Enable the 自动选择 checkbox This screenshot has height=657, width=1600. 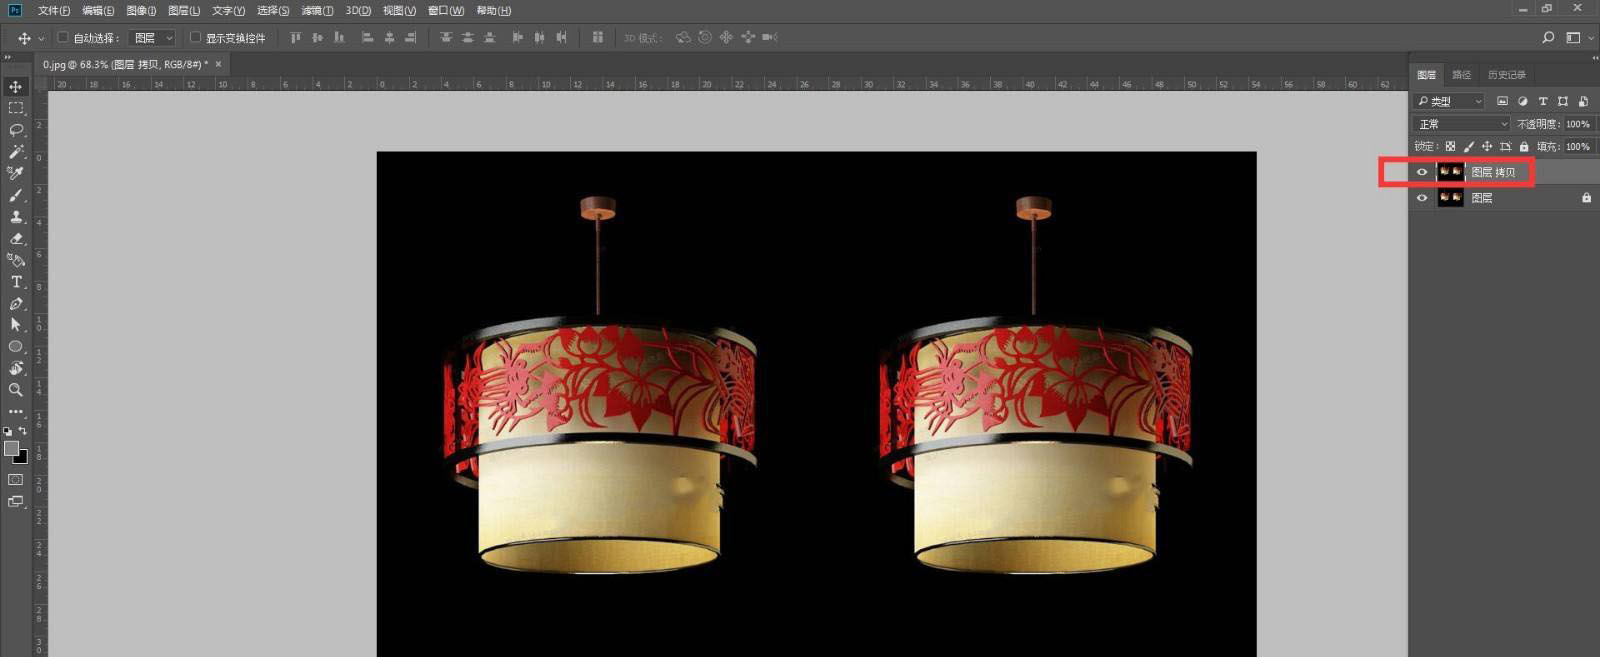63,38
